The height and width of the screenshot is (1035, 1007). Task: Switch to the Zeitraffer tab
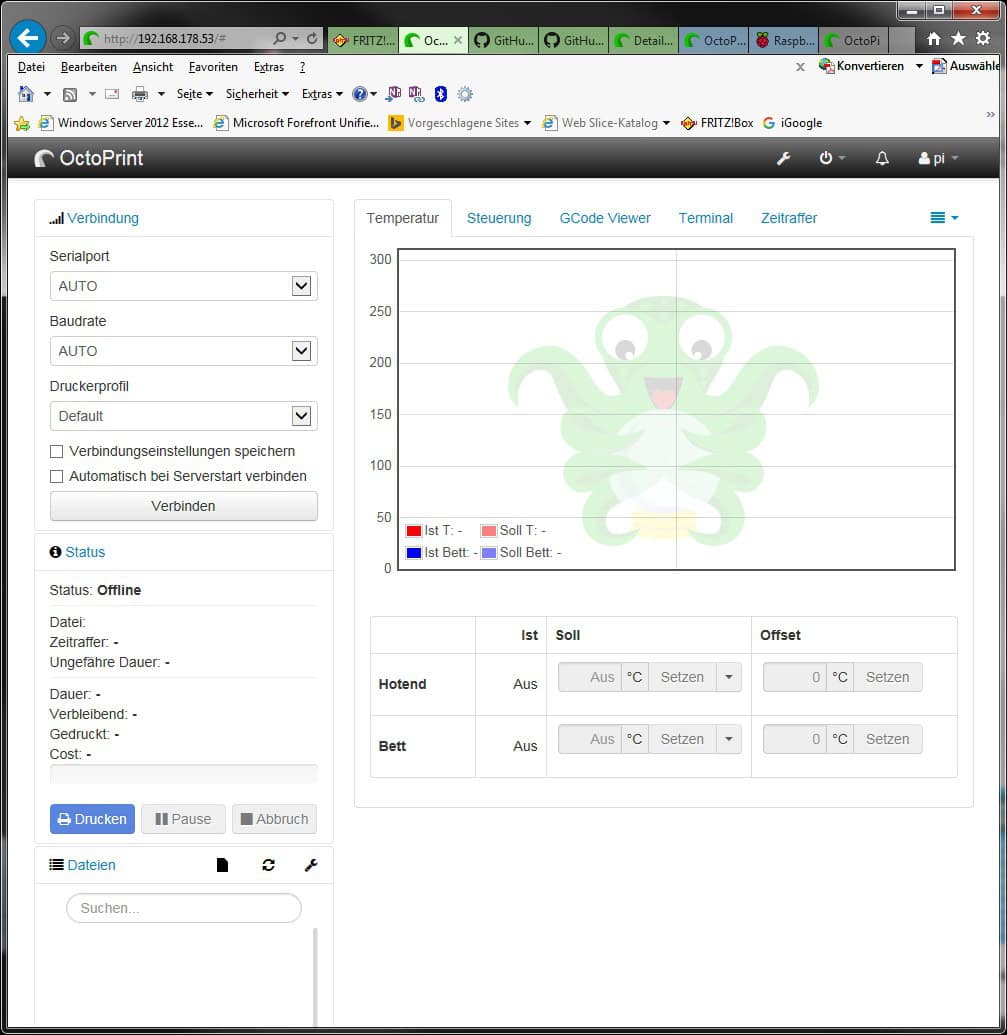[x=789, y=218]
